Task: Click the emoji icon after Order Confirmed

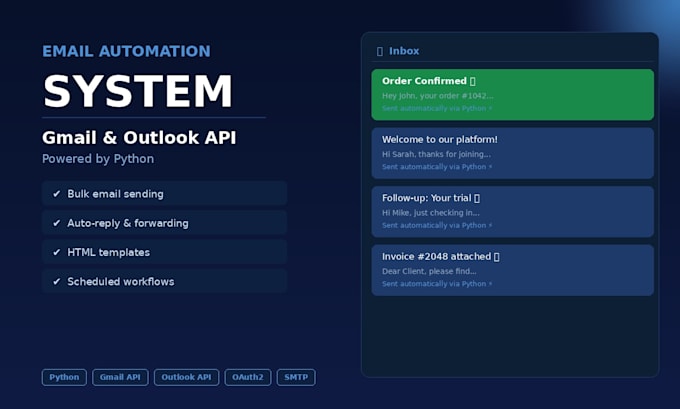Action: [x=473, y=82]
